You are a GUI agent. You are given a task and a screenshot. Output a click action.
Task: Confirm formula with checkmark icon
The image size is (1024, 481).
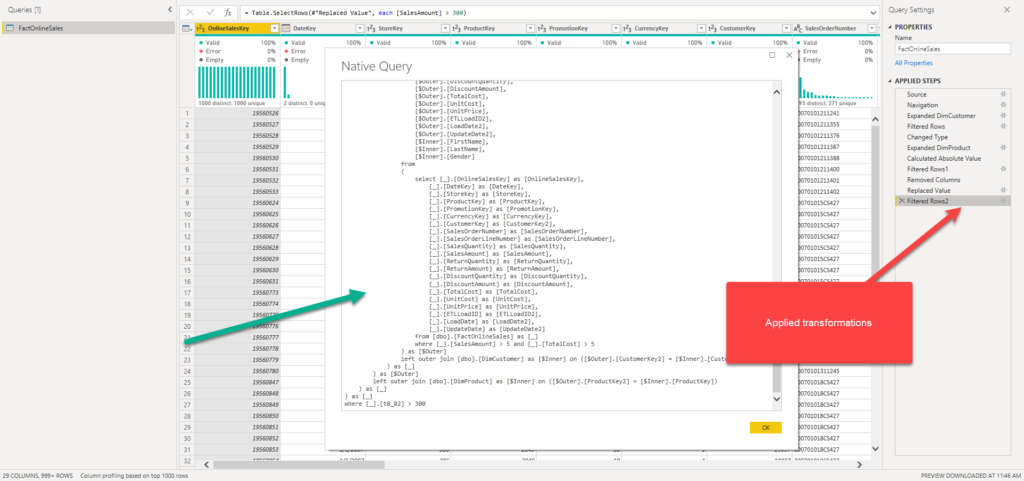[x=210, y=12]
